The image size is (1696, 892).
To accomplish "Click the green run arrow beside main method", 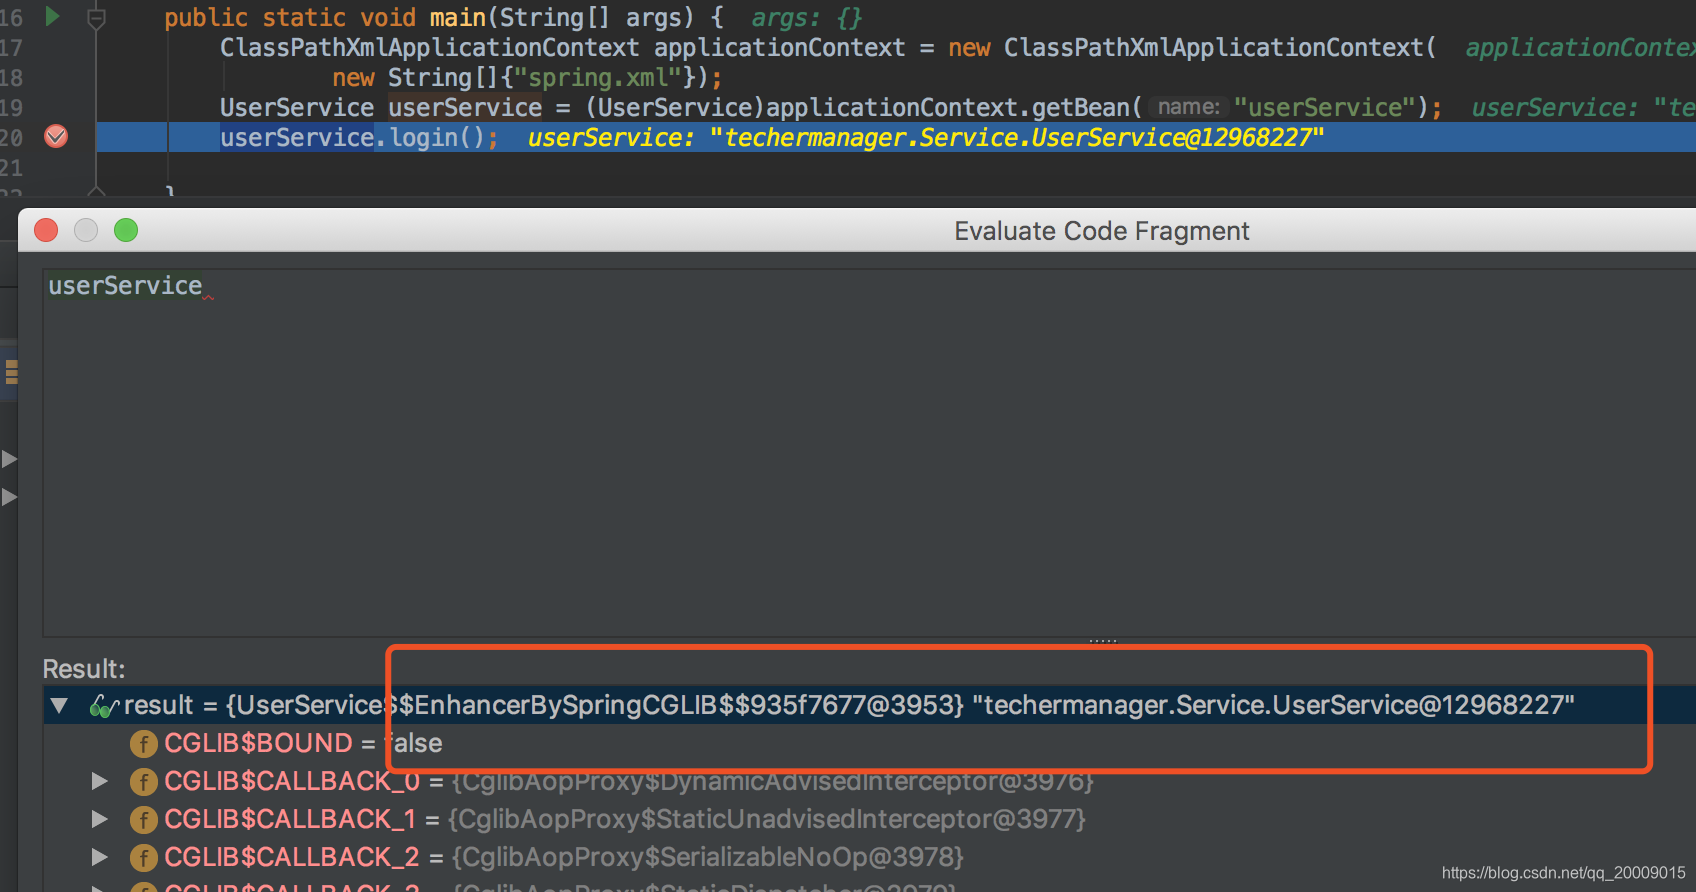I will click(52, 16).
